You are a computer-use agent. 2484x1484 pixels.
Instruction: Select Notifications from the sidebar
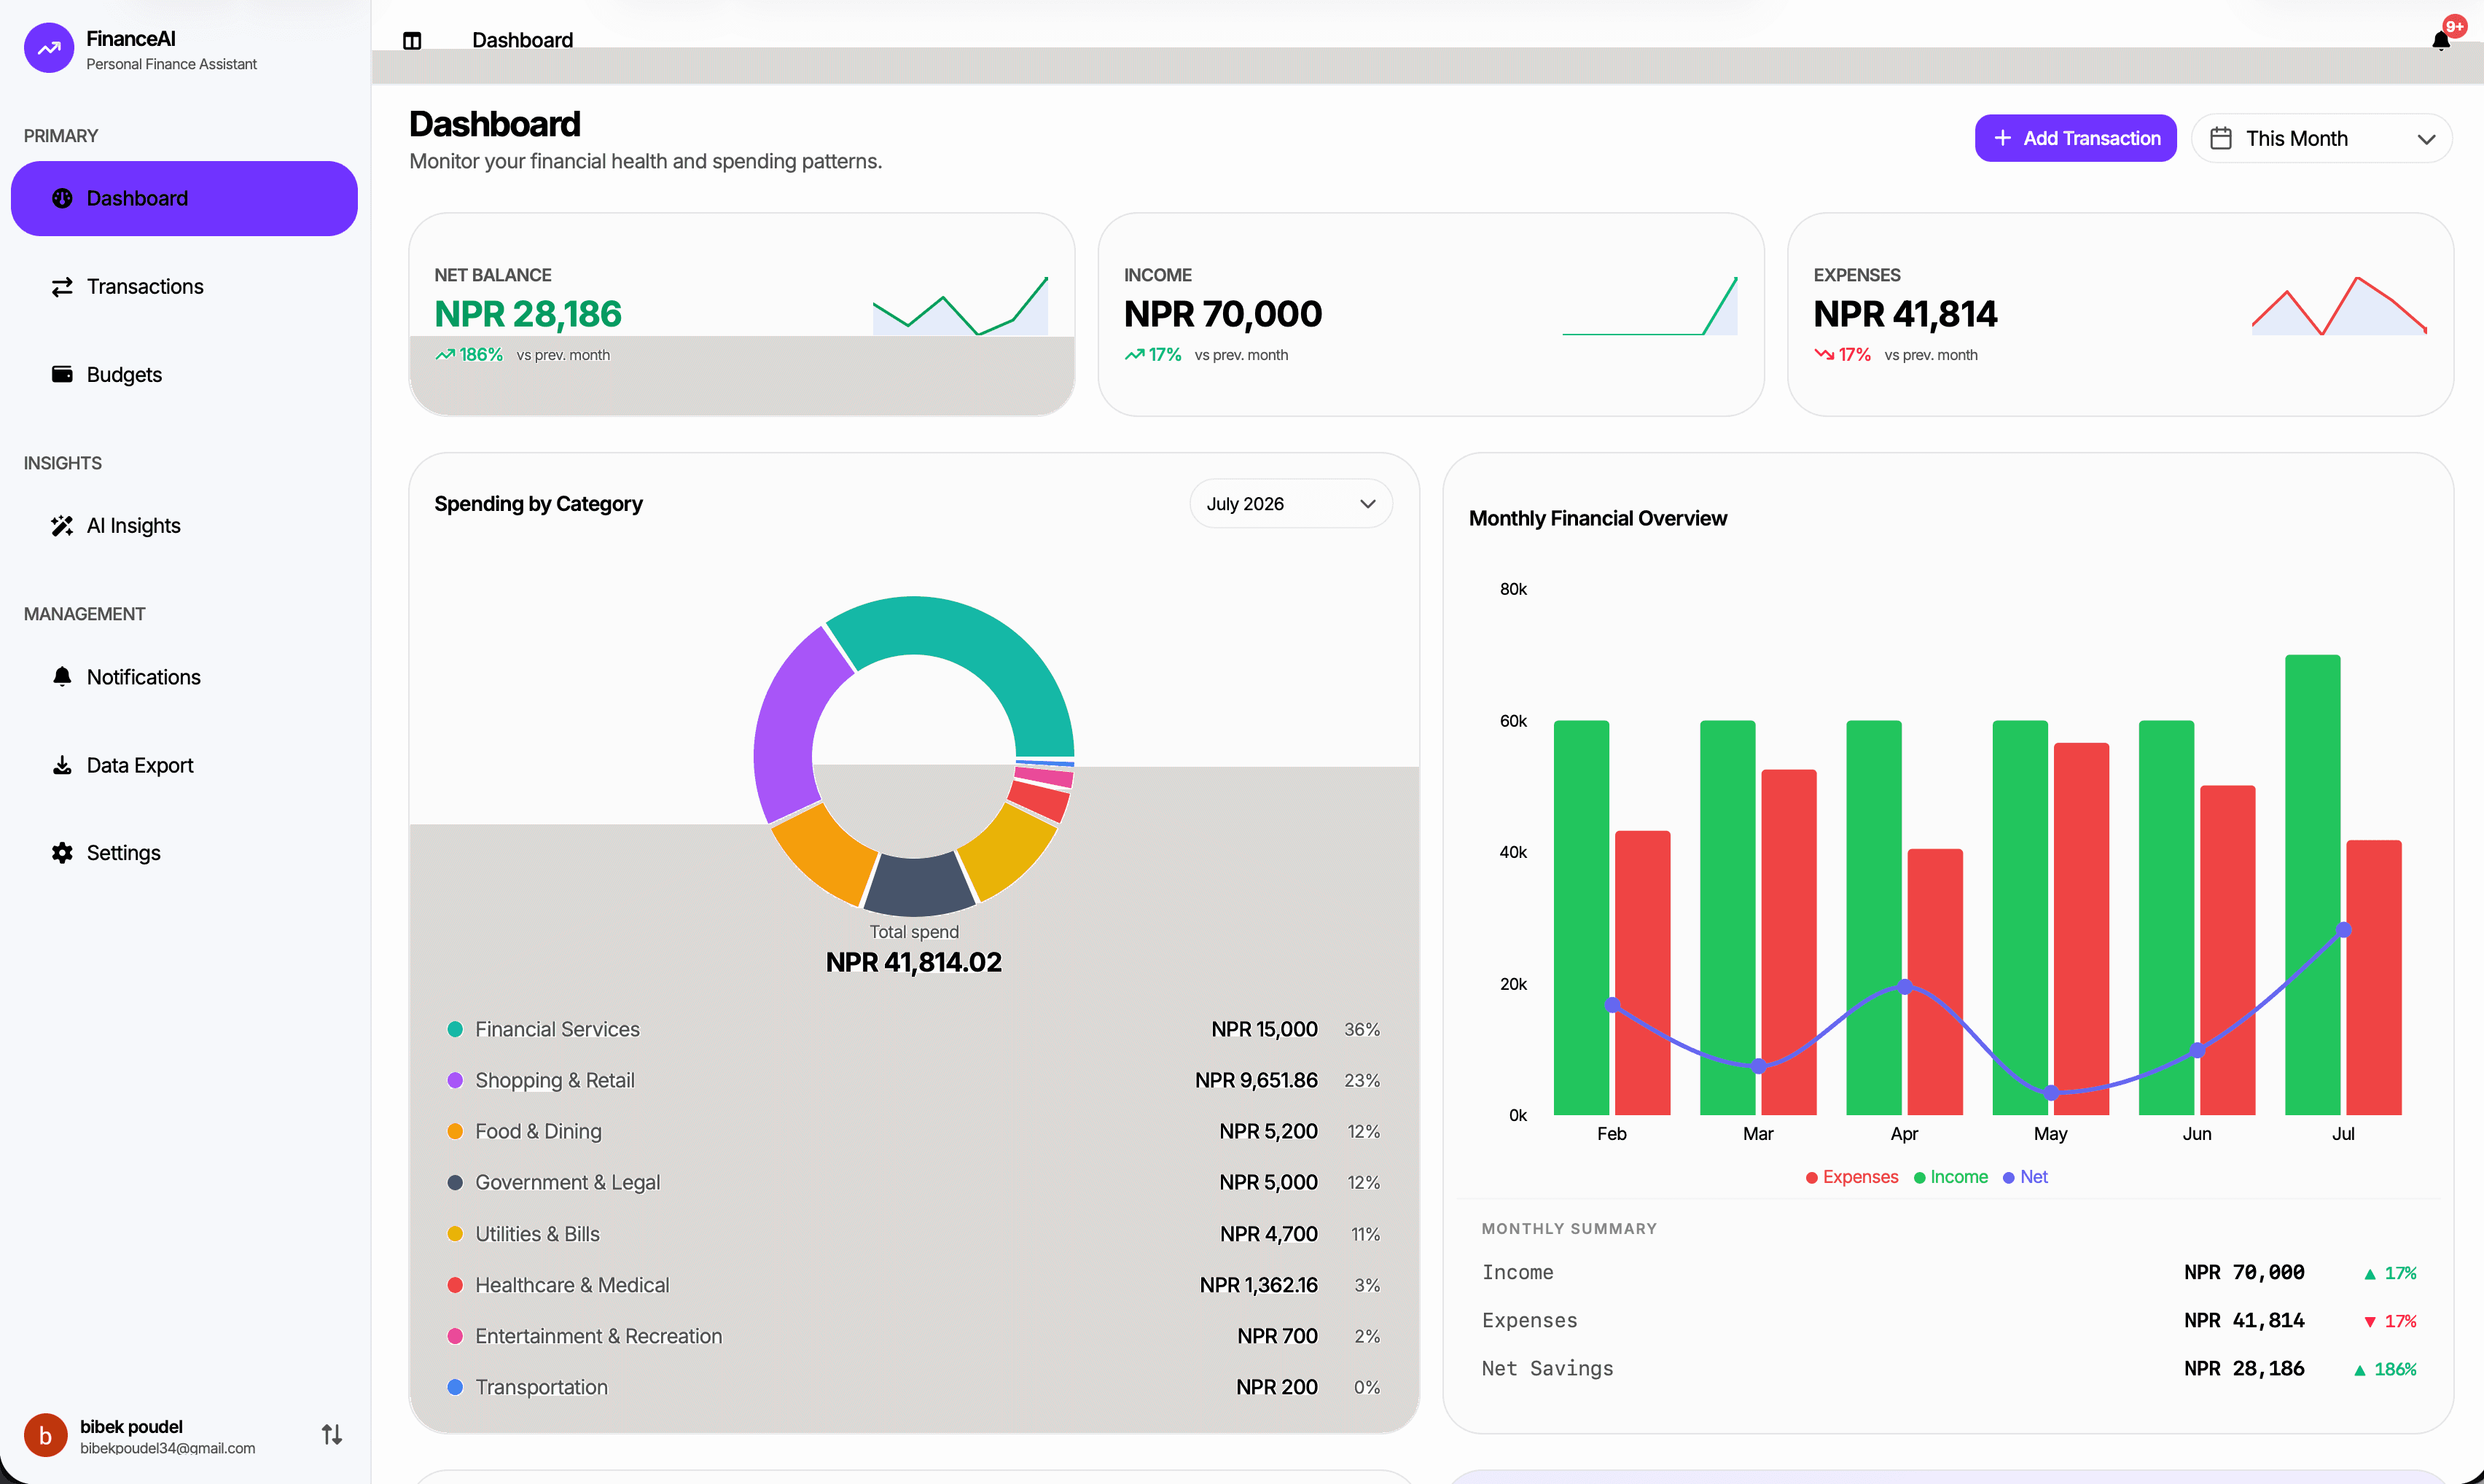point(184,677)
